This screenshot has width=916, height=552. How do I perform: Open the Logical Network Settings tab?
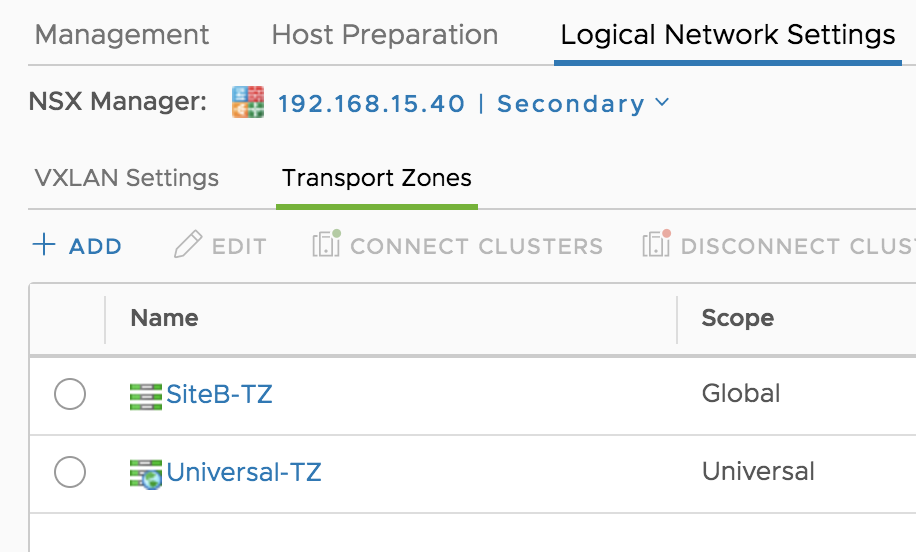click(x=728, y=34)
